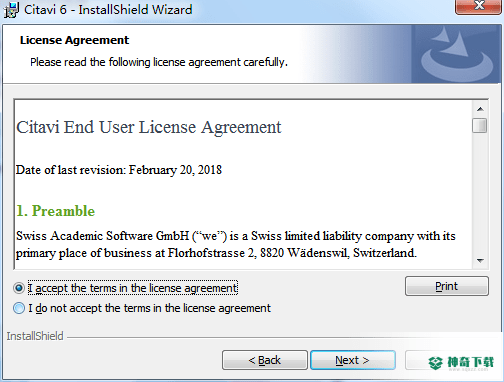Click the license text scroll-down arrow

(480, 261)
